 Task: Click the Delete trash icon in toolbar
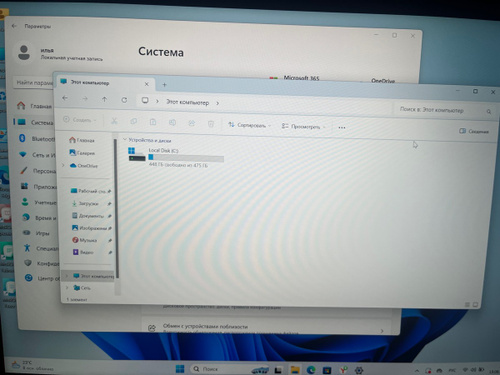(x=211, y=124)
